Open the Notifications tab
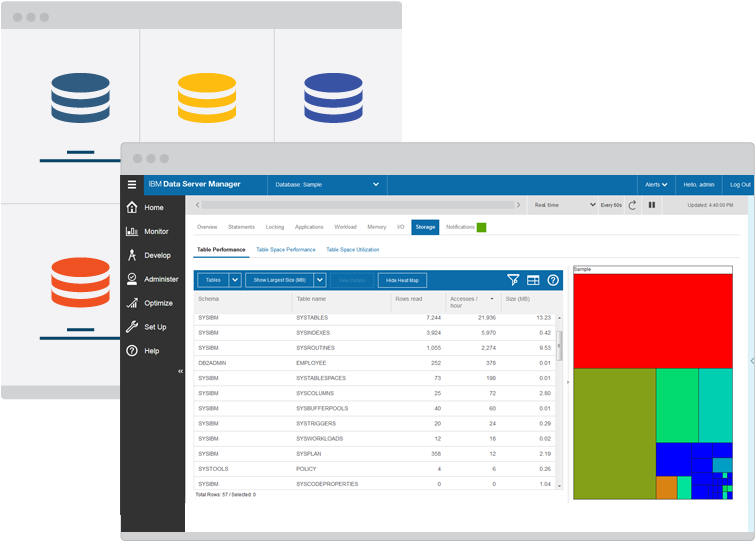This screenshot has width=755, height=541. (x=460, y=227)
